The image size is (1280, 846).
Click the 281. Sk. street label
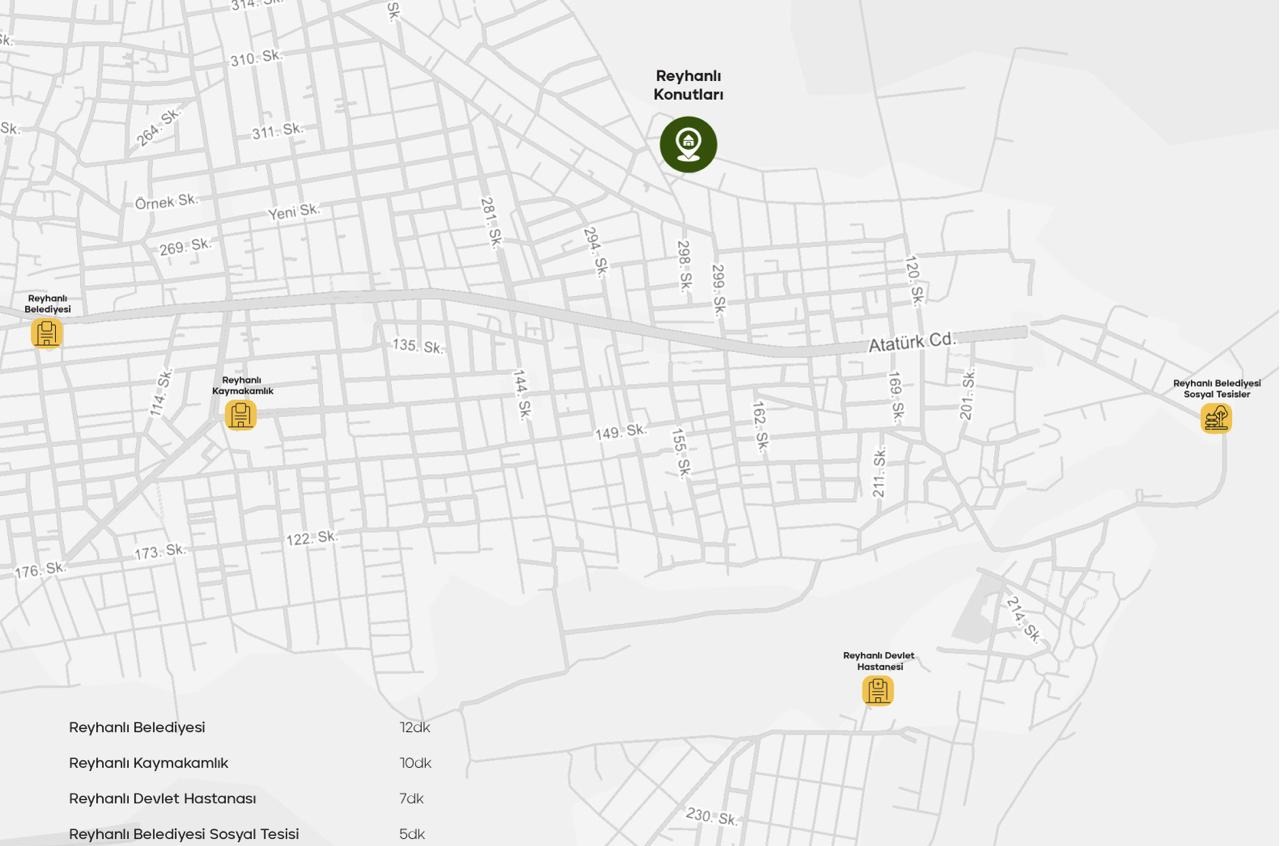click(x=491, y=223)
